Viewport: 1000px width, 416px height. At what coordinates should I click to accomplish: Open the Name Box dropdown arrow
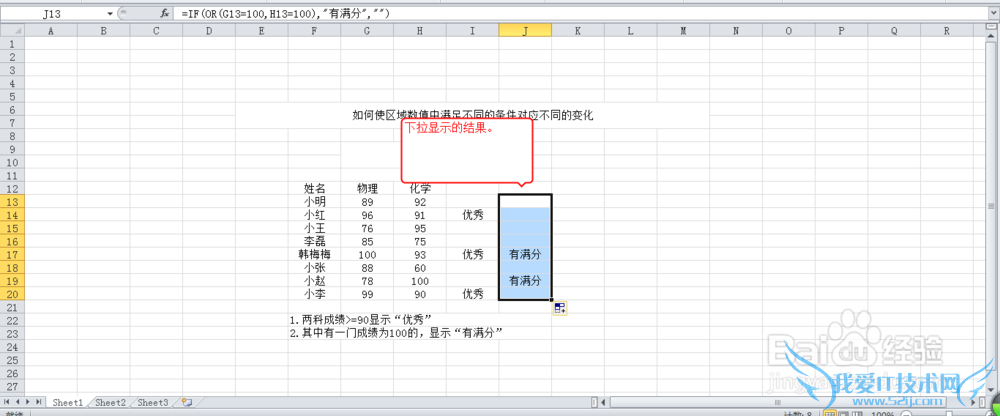[x=110, y=13]
